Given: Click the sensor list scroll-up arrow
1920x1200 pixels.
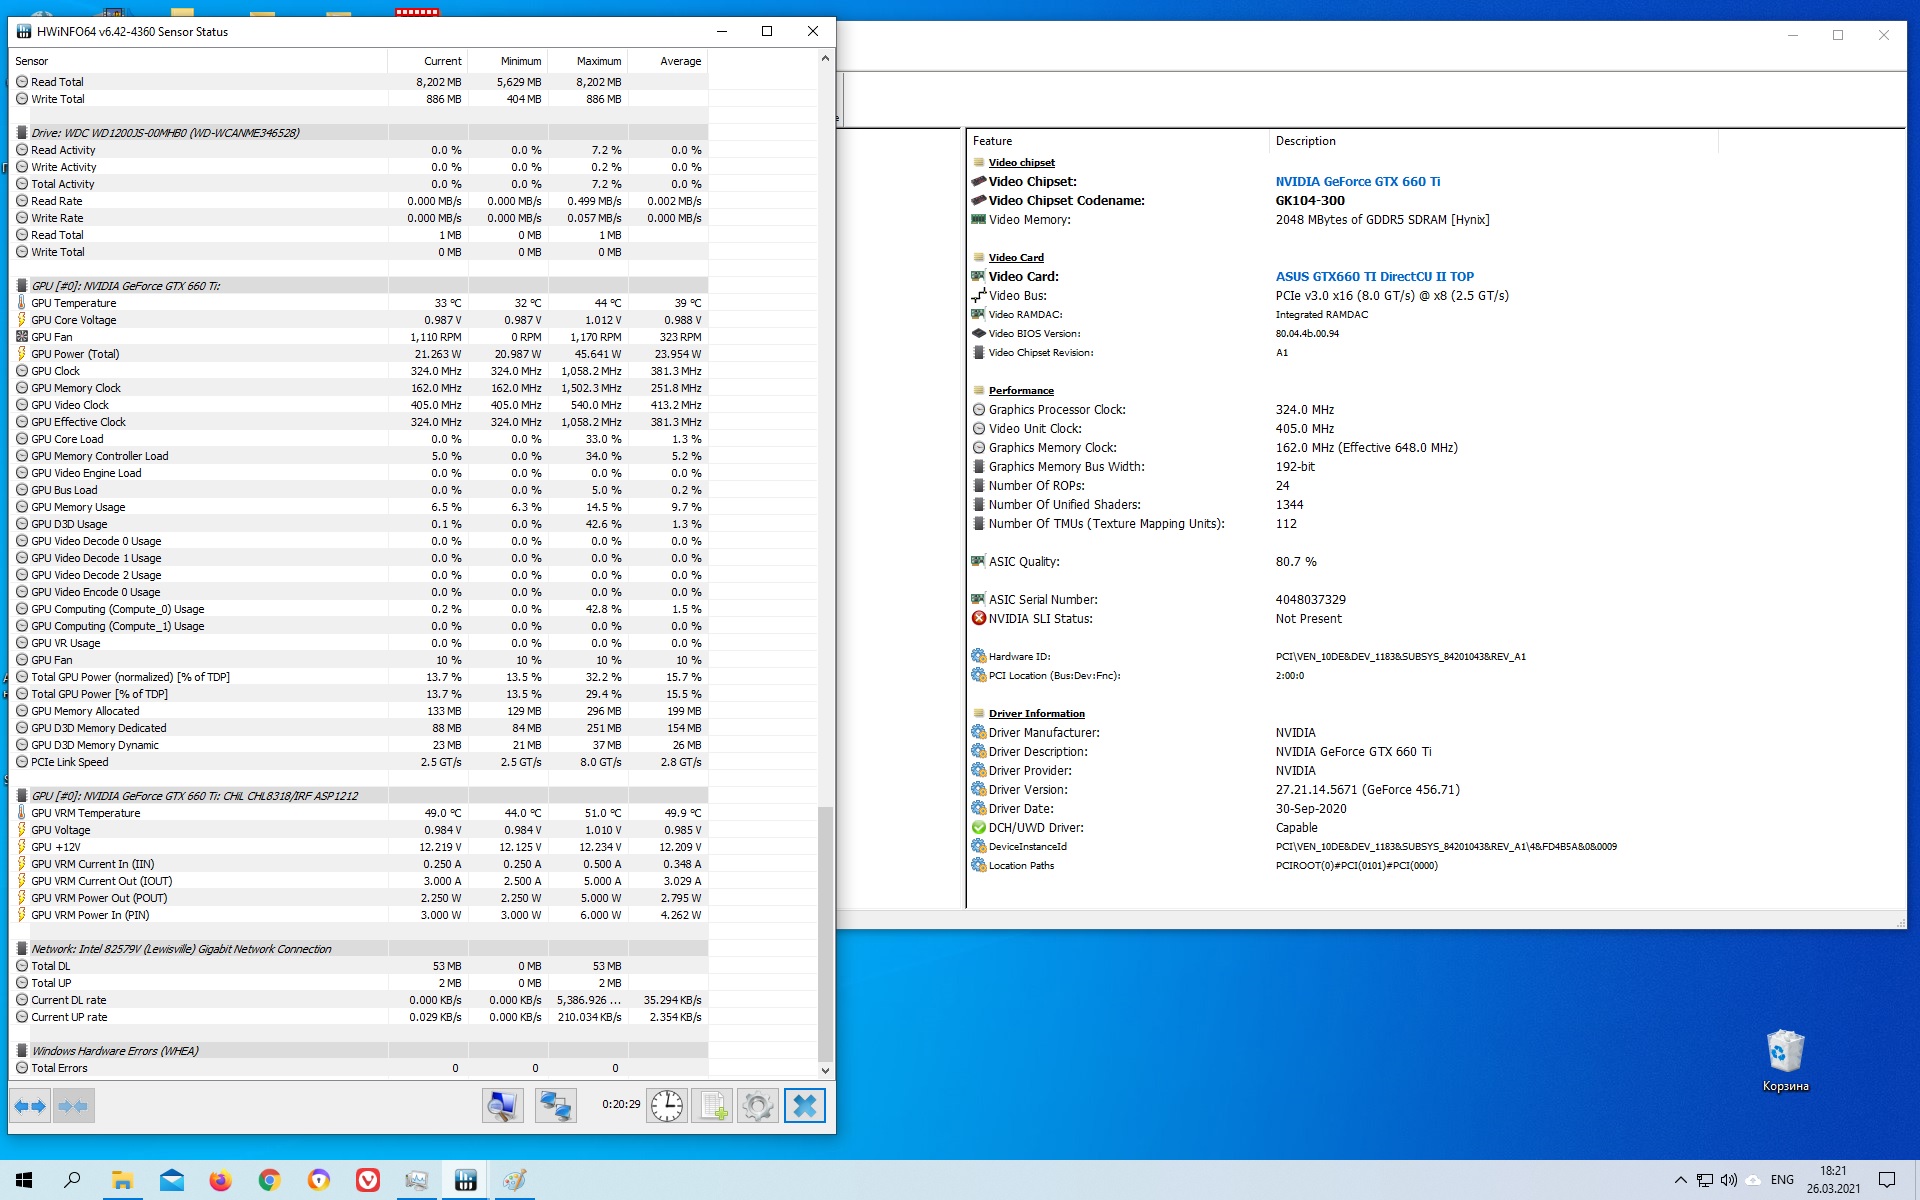Looking at the screenshot, I should pyautogui.click(x=825, y=58).
